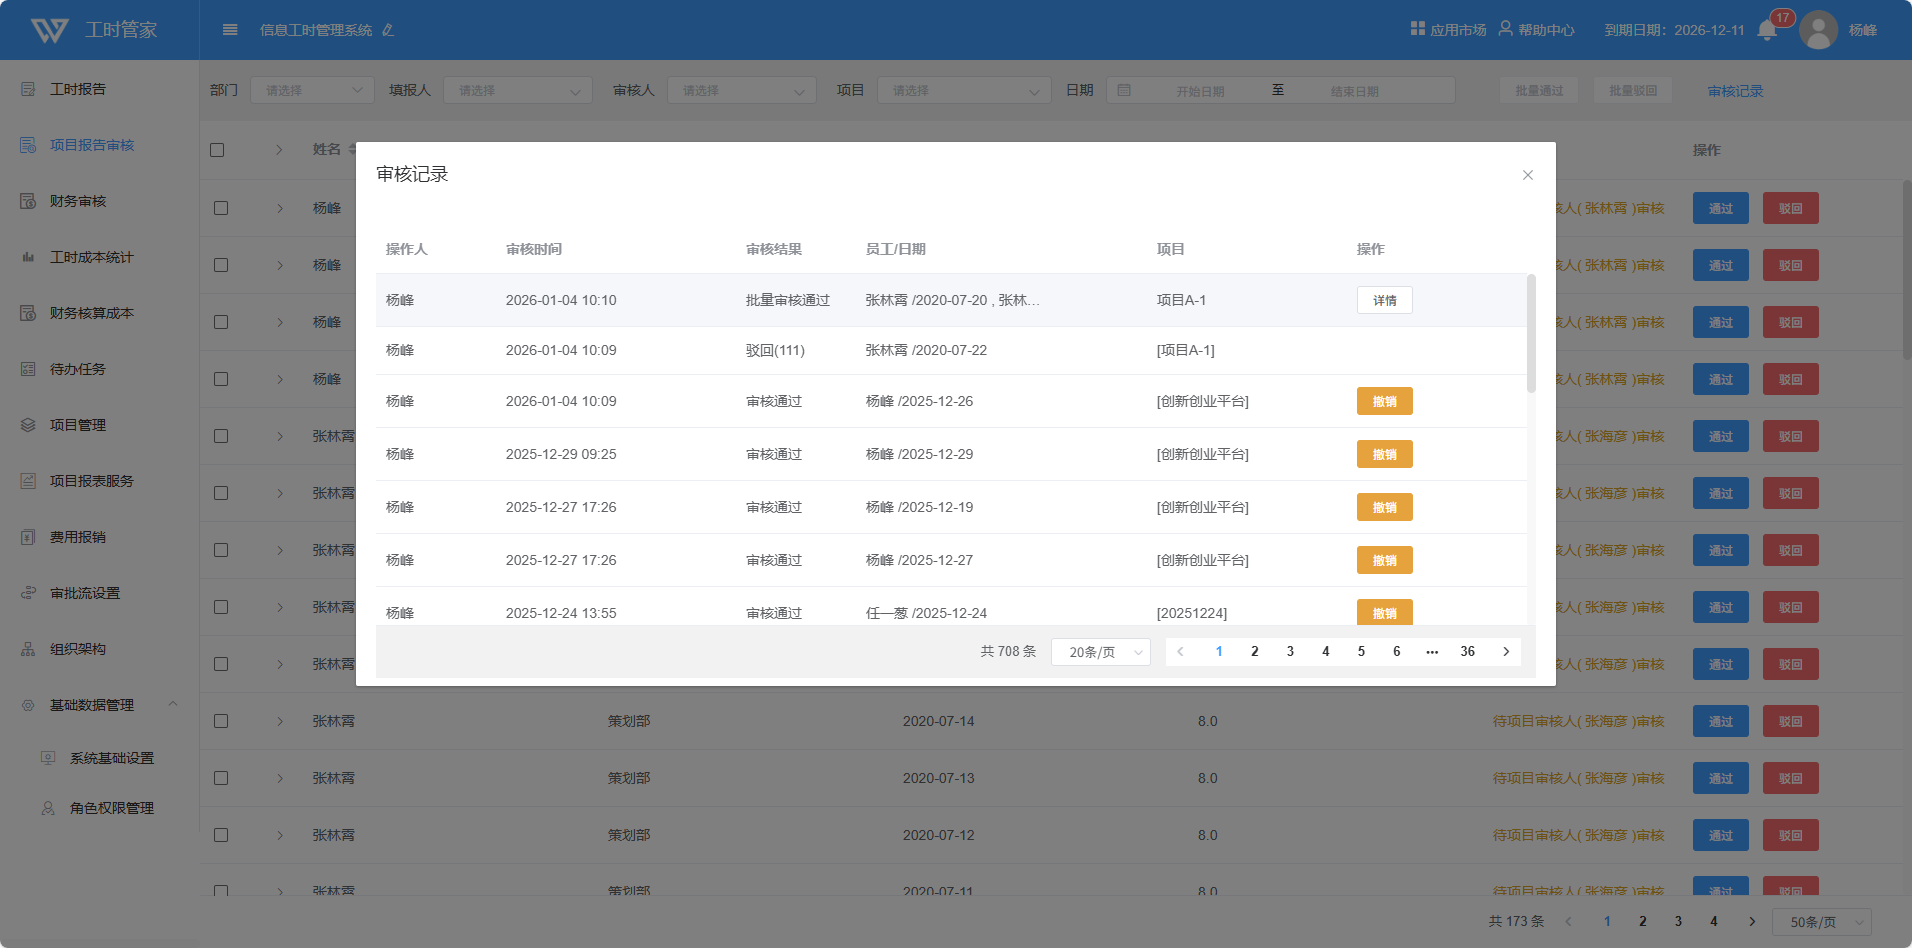Image resolution: width=1912 pixels, height=948 pixels.
Task: Check the select-all checkbox in table header
Action: pyautogui.click(x=217, y=150)
